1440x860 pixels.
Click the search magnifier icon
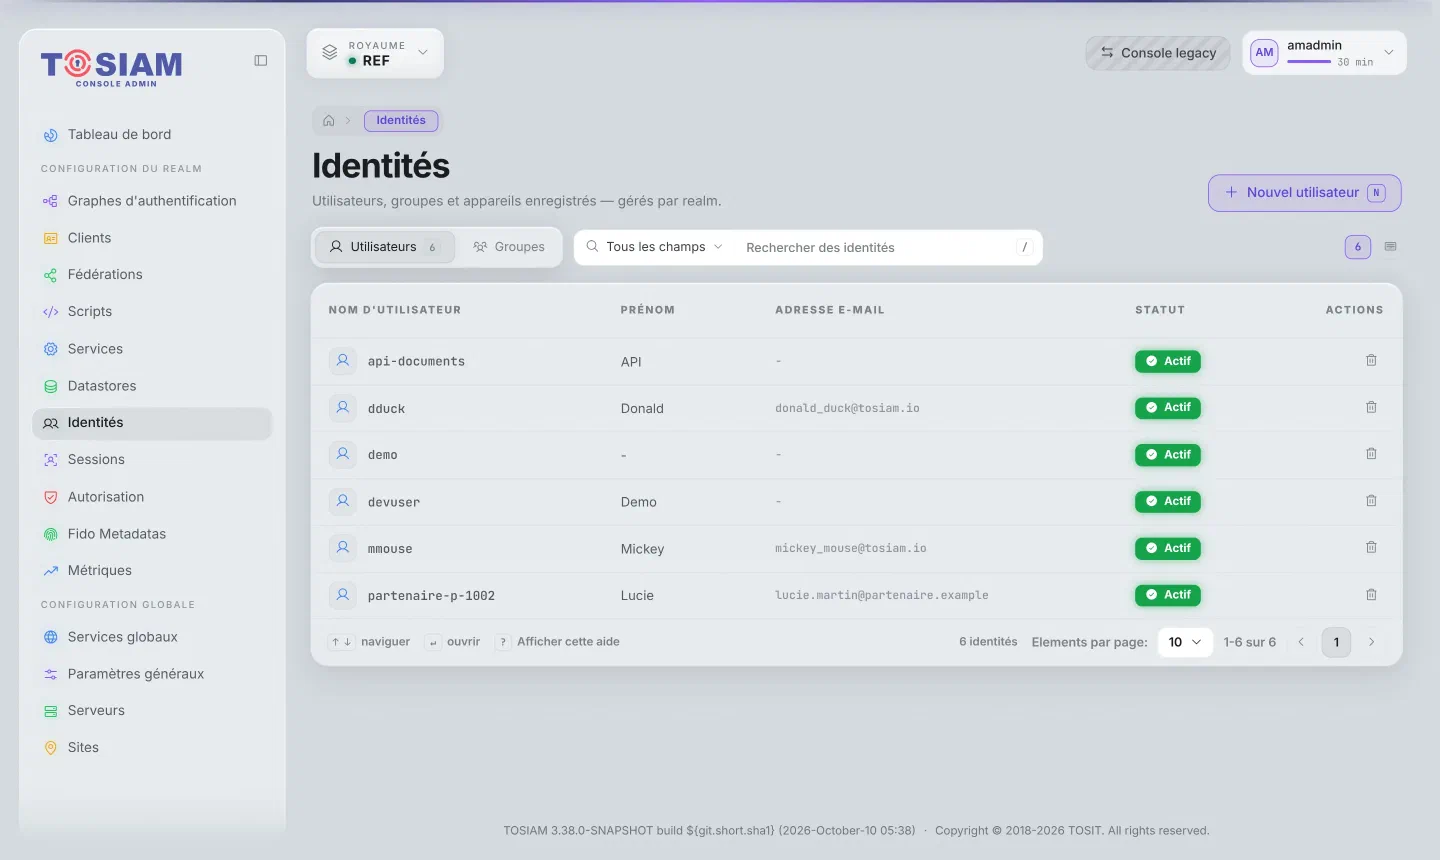coord(592,247)
